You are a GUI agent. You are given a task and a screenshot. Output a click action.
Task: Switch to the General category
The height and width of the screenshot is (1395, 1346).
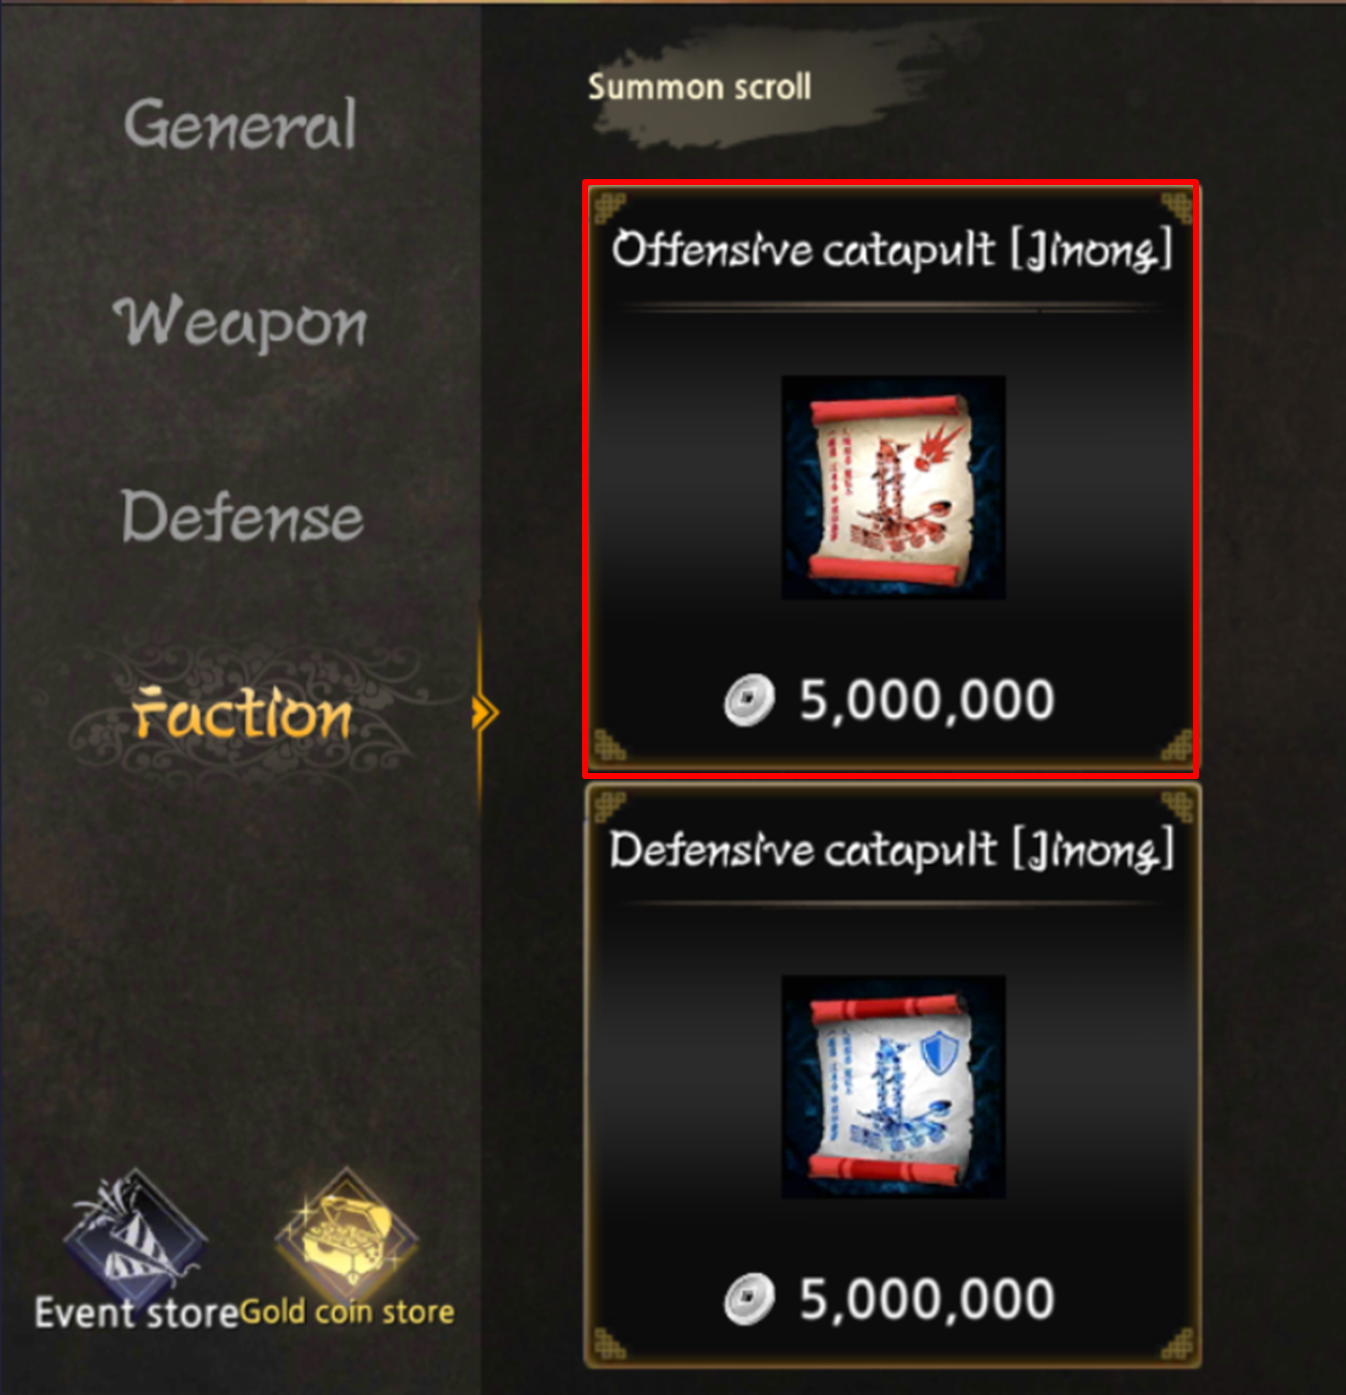pyautogui.click(x=240, y=125)
